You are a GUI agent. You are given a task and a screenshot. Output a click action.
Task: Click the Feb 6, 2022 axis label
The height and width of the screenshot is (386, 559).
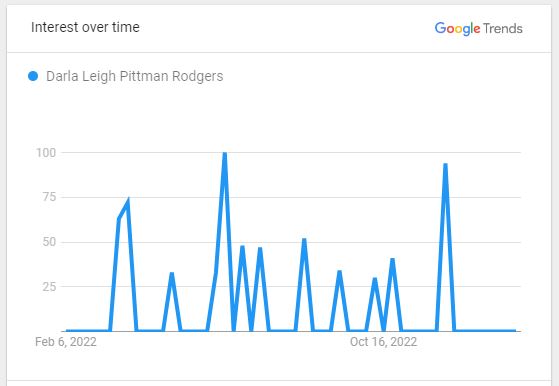click(66, 342)
